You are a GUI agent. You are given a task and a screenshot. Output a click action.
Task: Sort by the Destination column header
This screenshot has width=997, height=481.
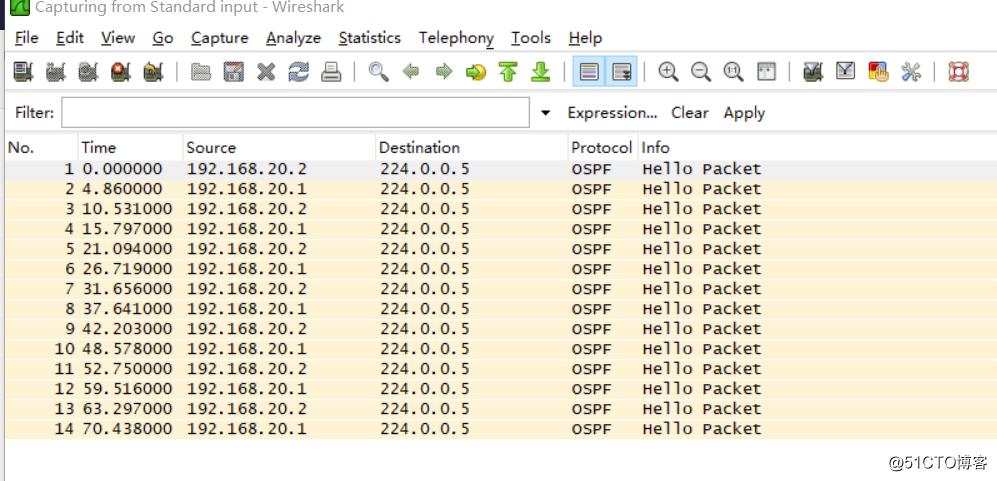tap(472, 148)
